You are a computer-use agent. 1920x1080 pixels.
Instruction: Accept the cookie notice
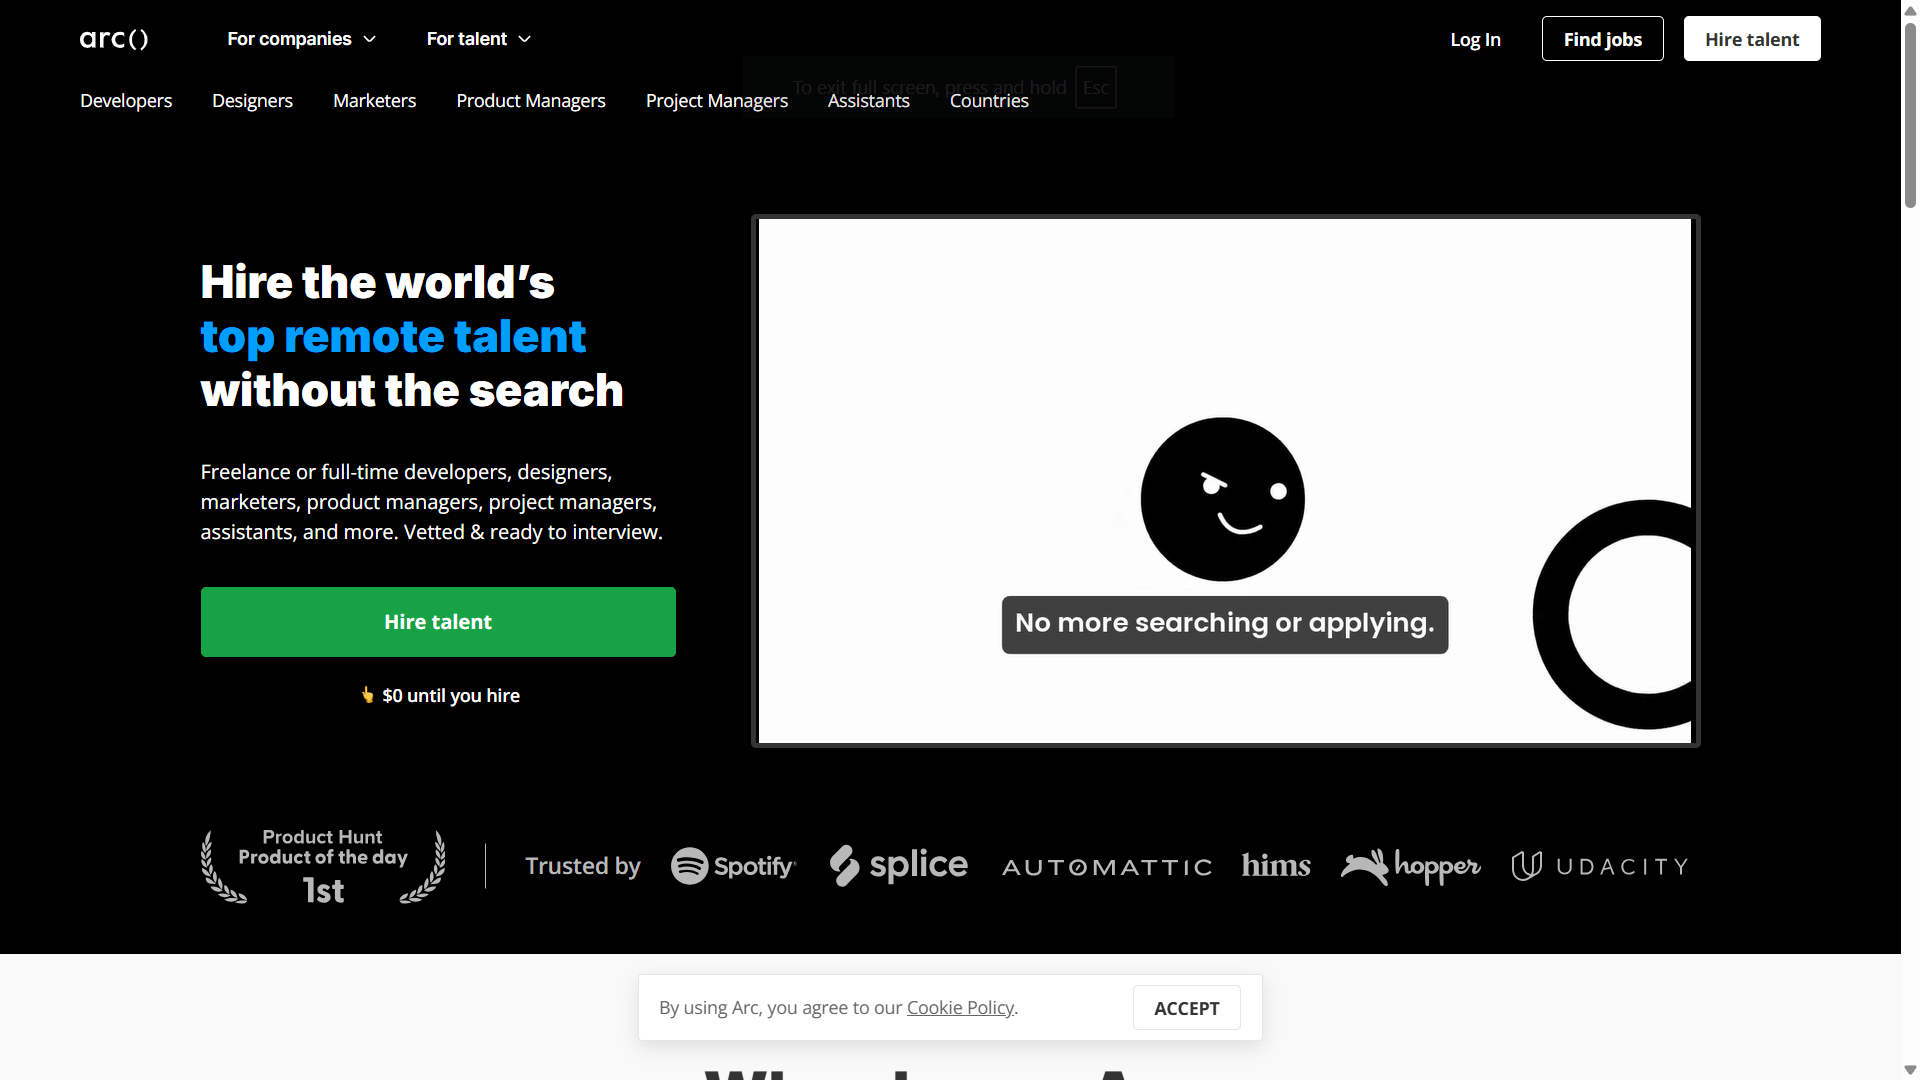pyautogui.click(x=1186, y=1007)
